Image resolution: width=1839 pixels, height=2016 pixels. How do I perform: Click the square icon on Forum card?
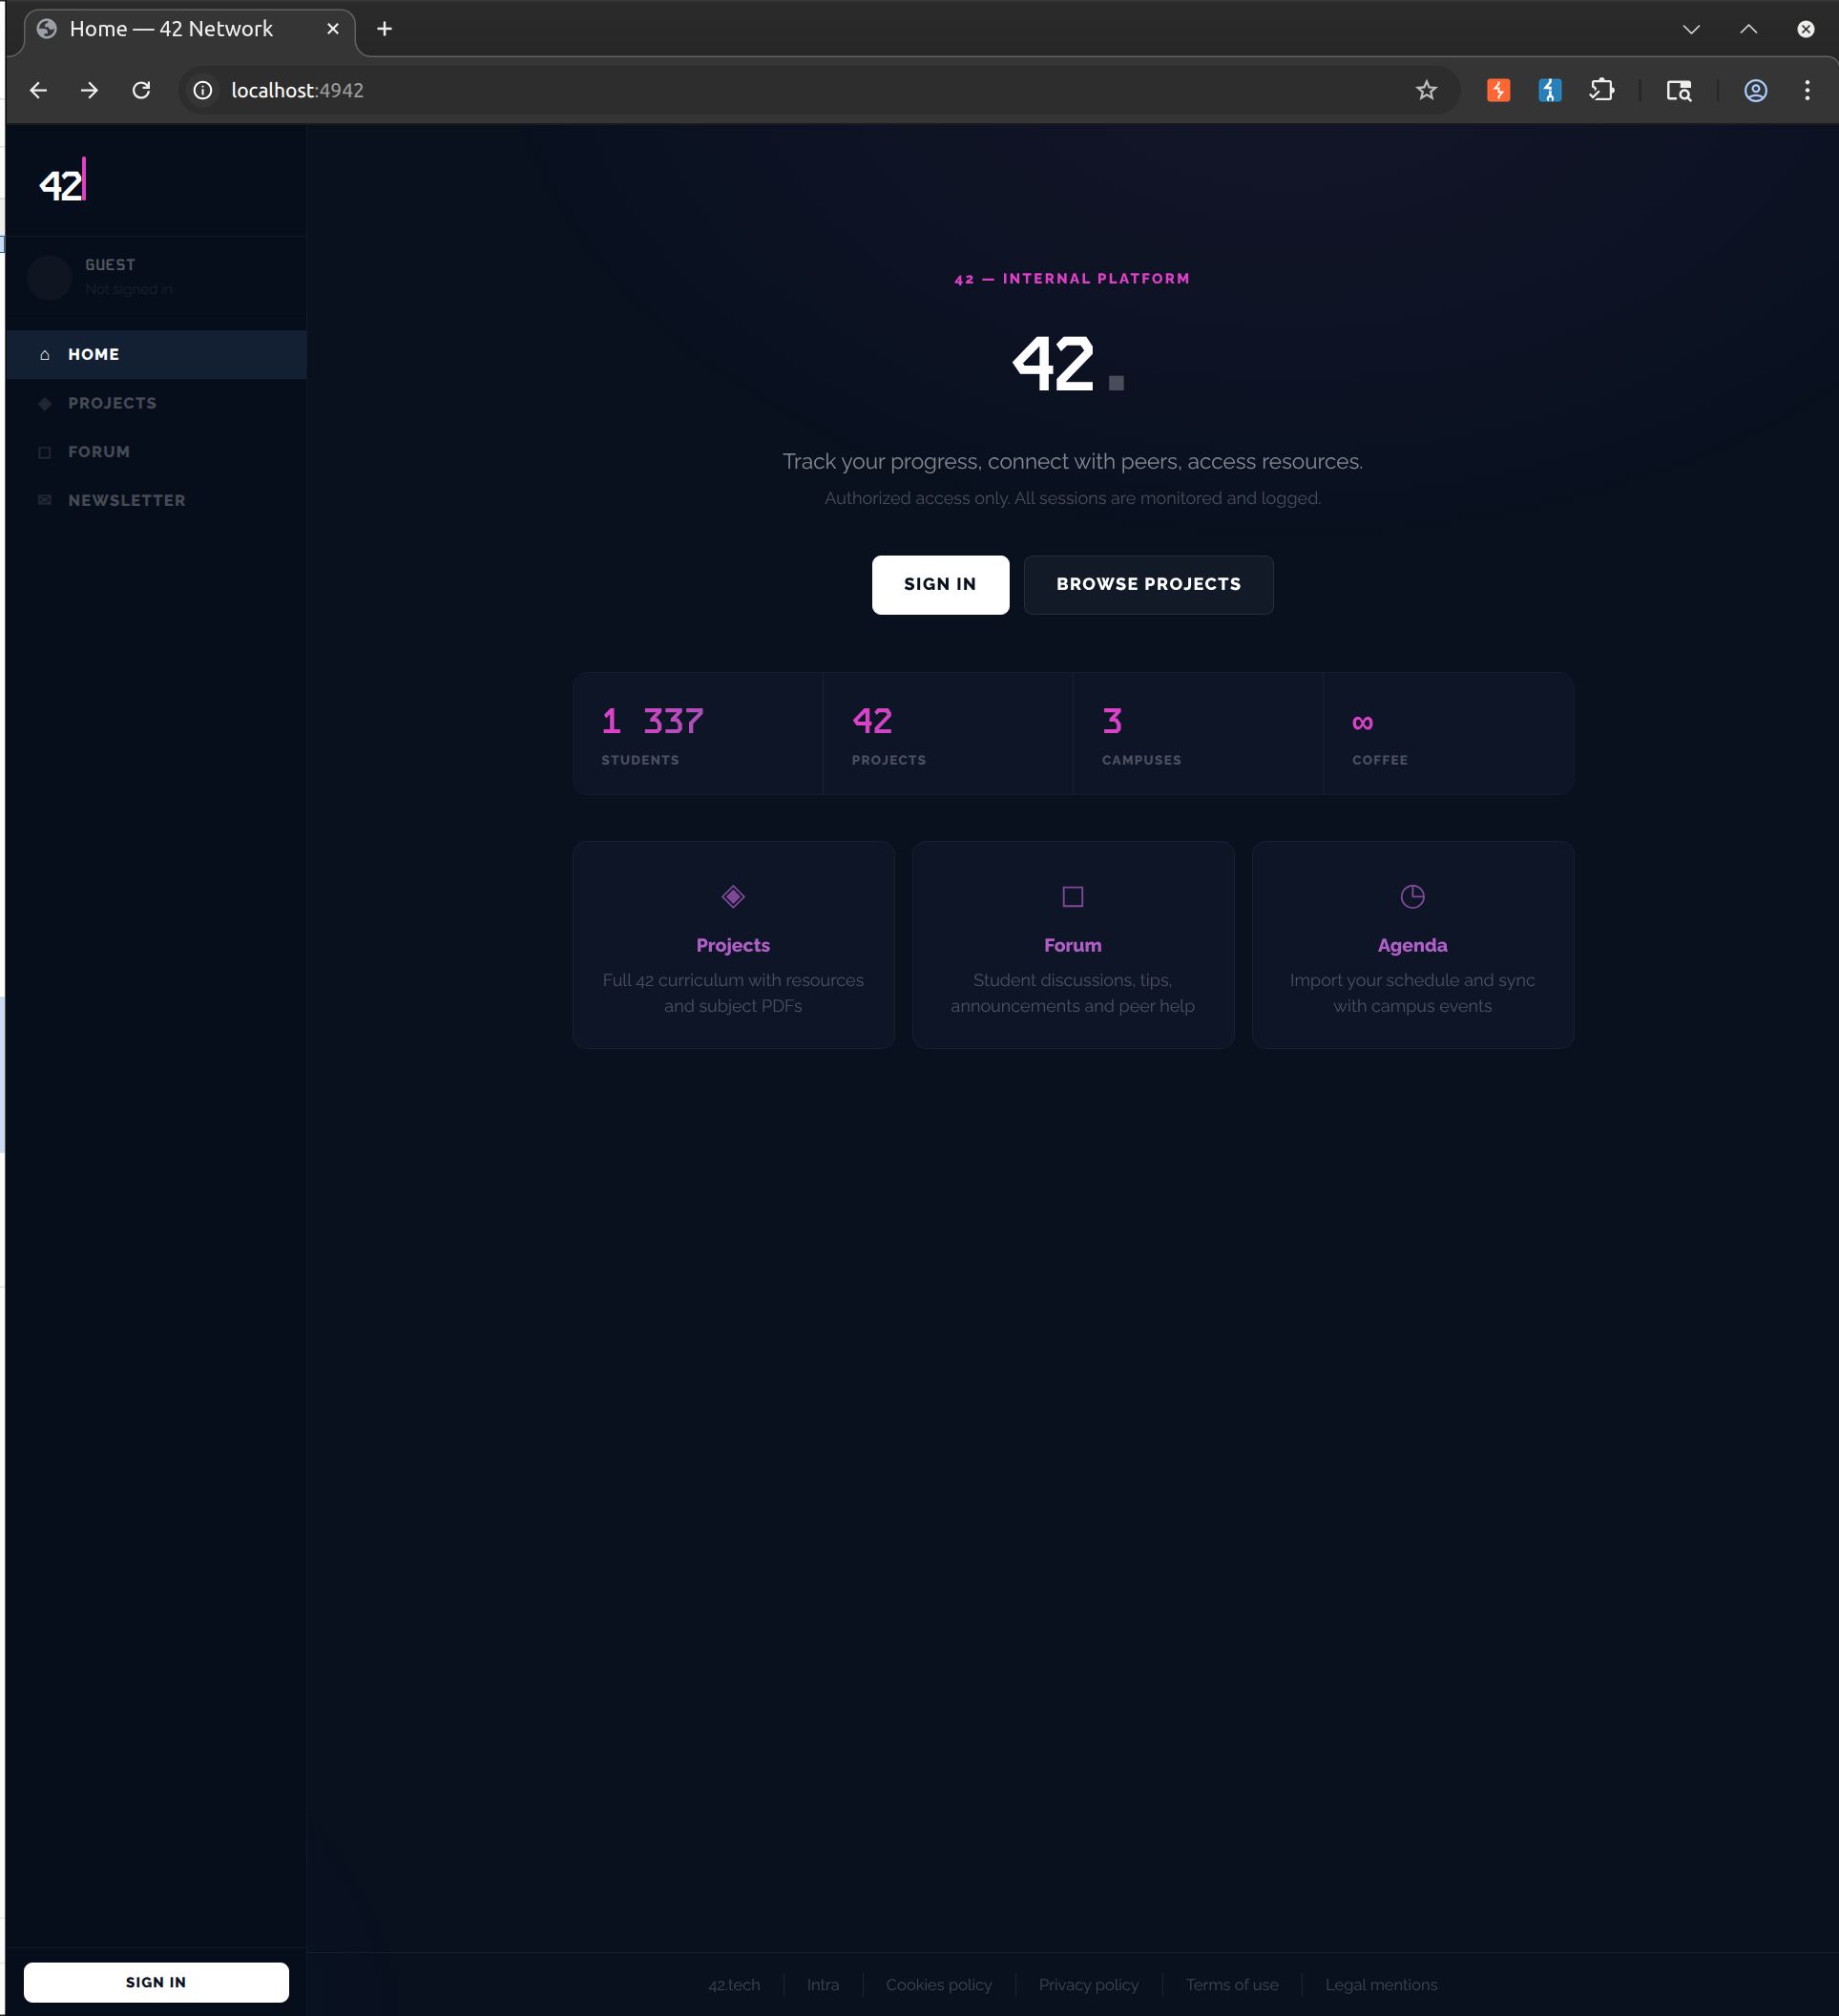[x=1072, y=897]
